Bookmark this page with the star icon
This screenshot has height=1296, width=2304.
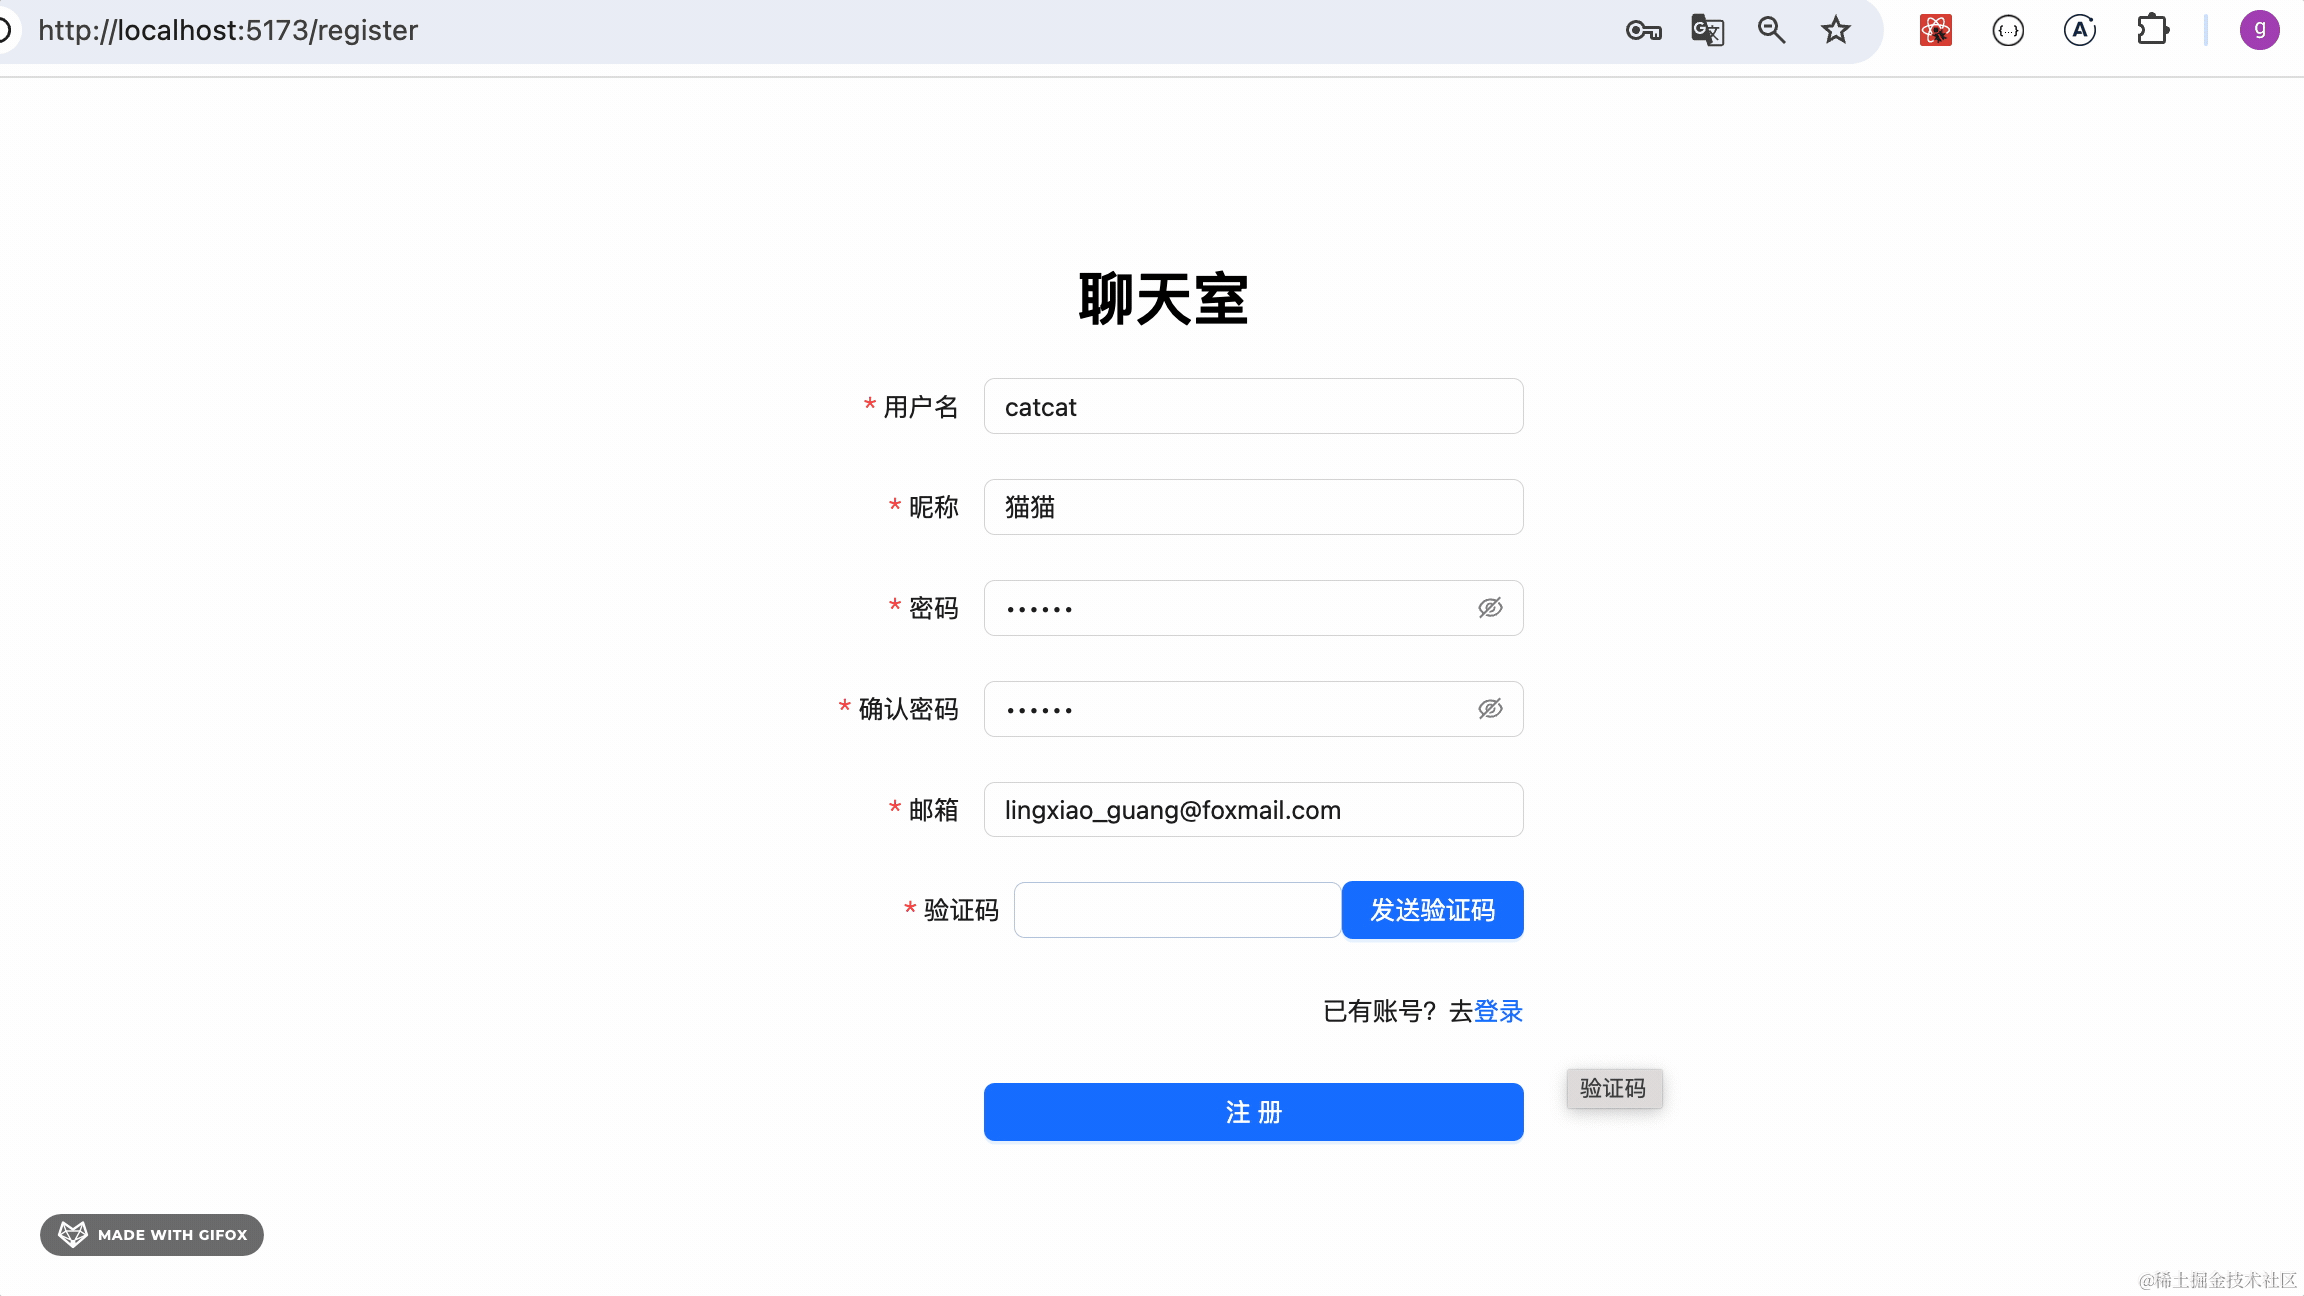pyautogui.click(x=1835, y=31)
